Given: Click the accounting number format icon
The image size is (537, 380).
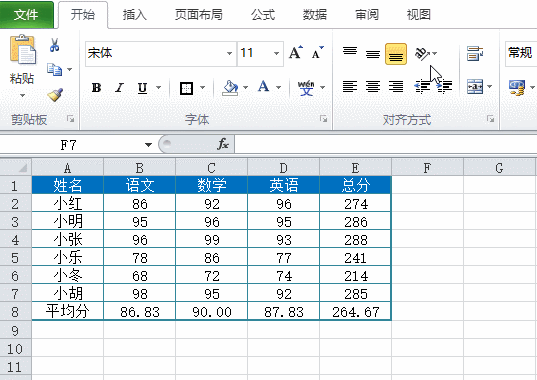Looking at the screenshot, I should click(517, 88).
